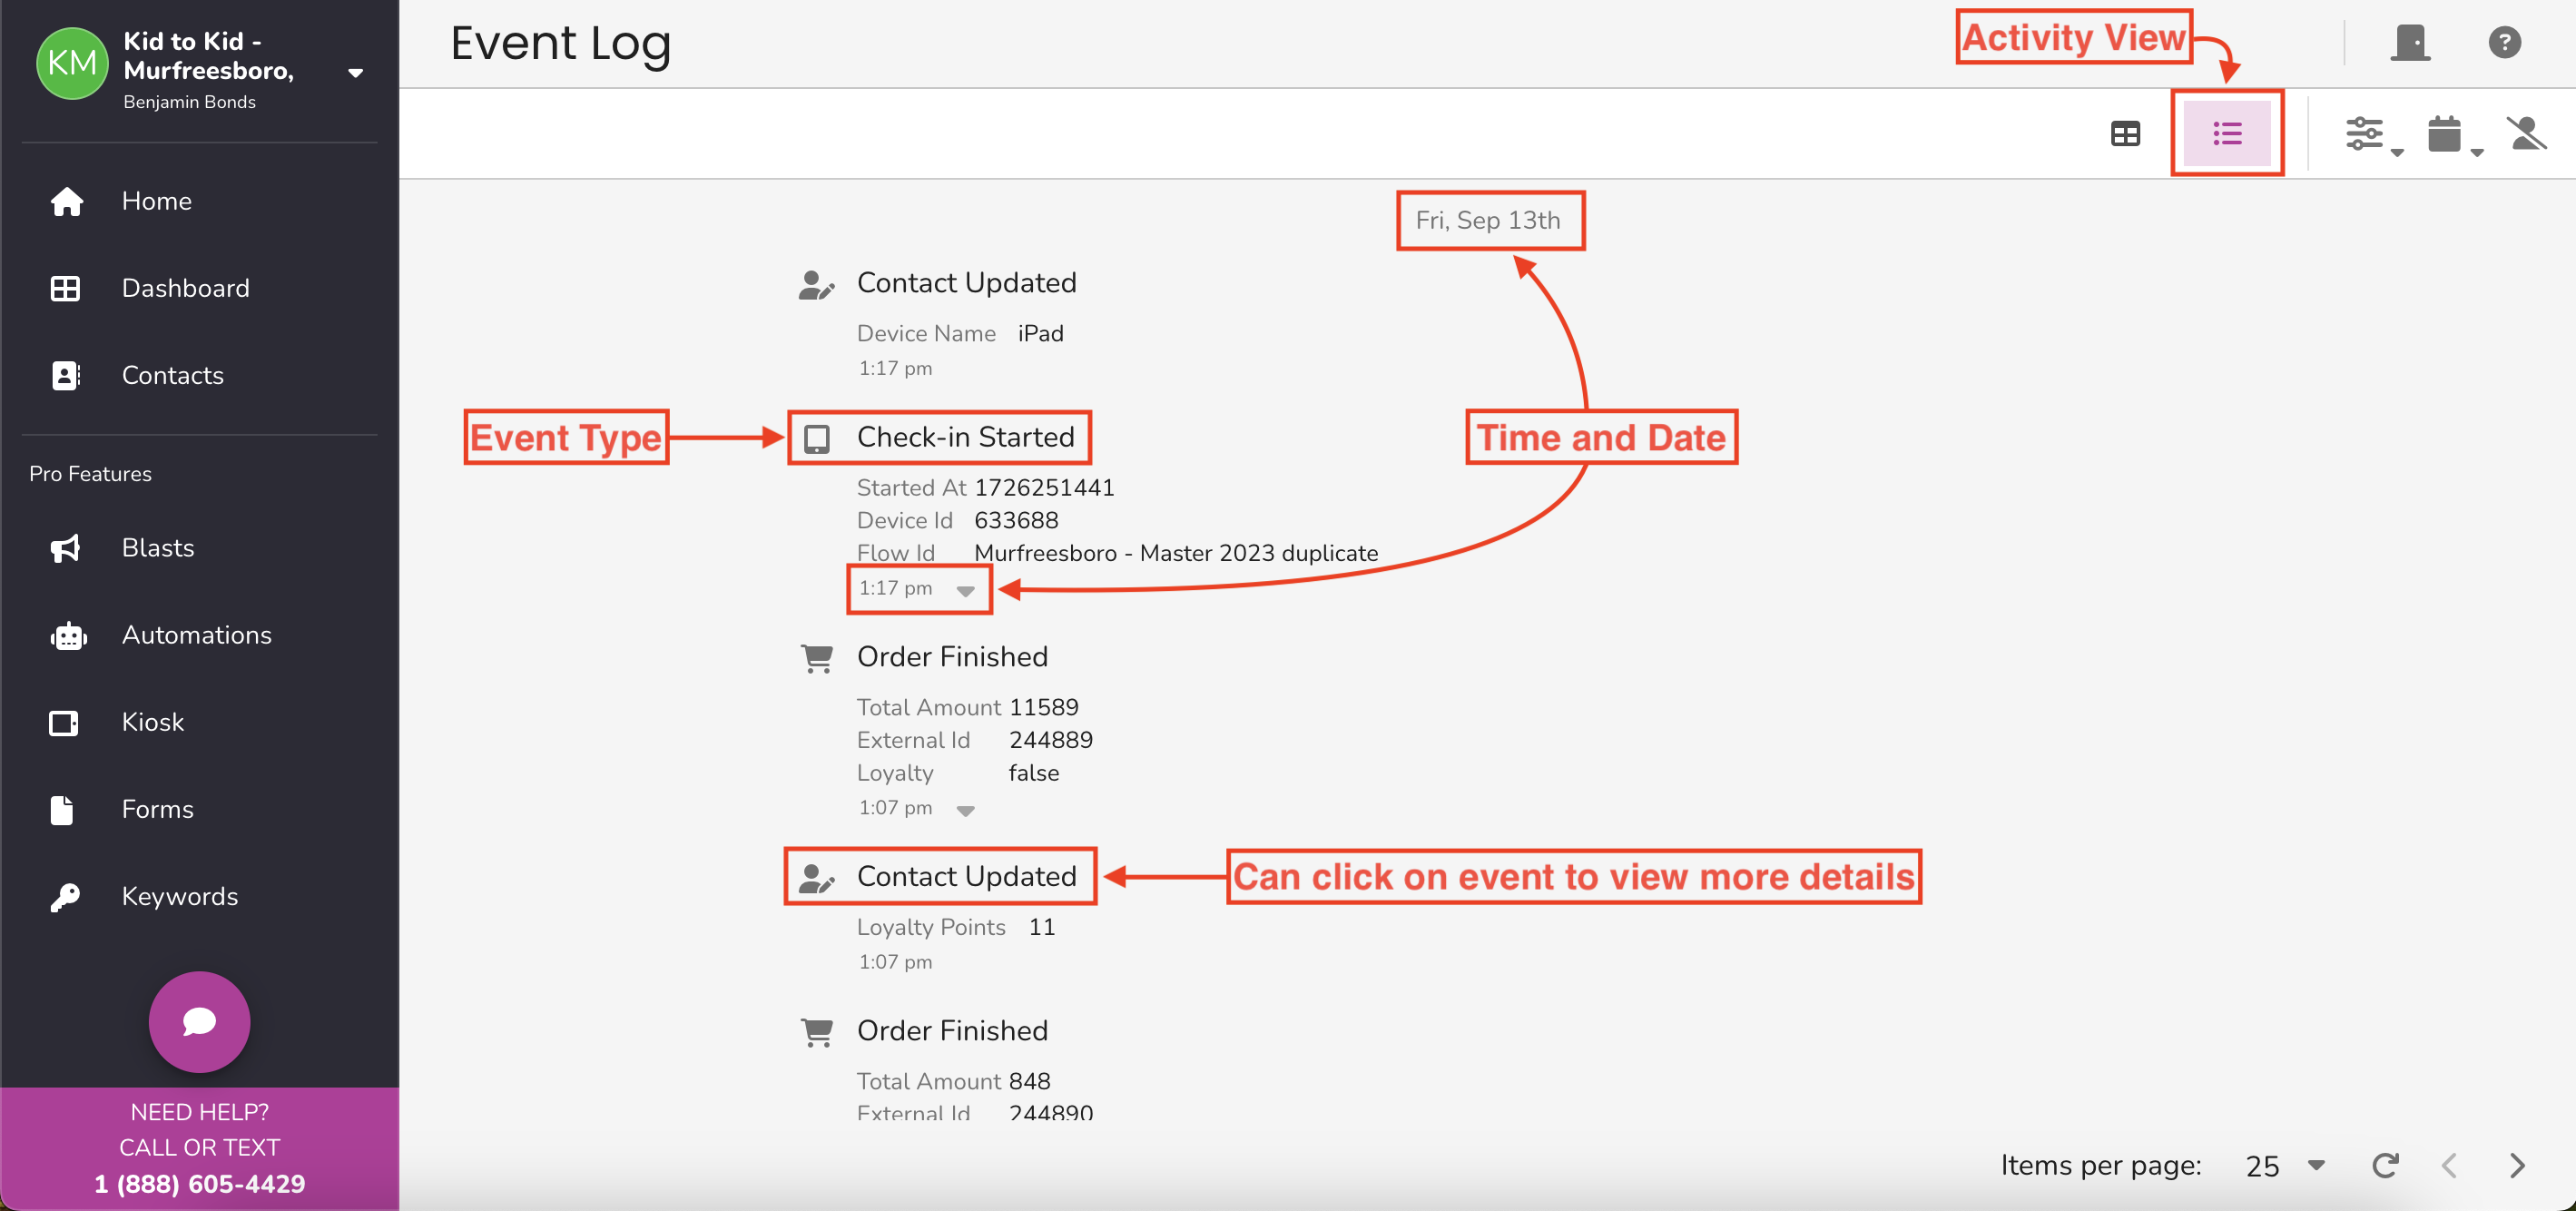The height and width of the screenshot is (1211, 2576).
Task: Click the phone number 1 (888) 605-4429
Action: point(199,1184)
